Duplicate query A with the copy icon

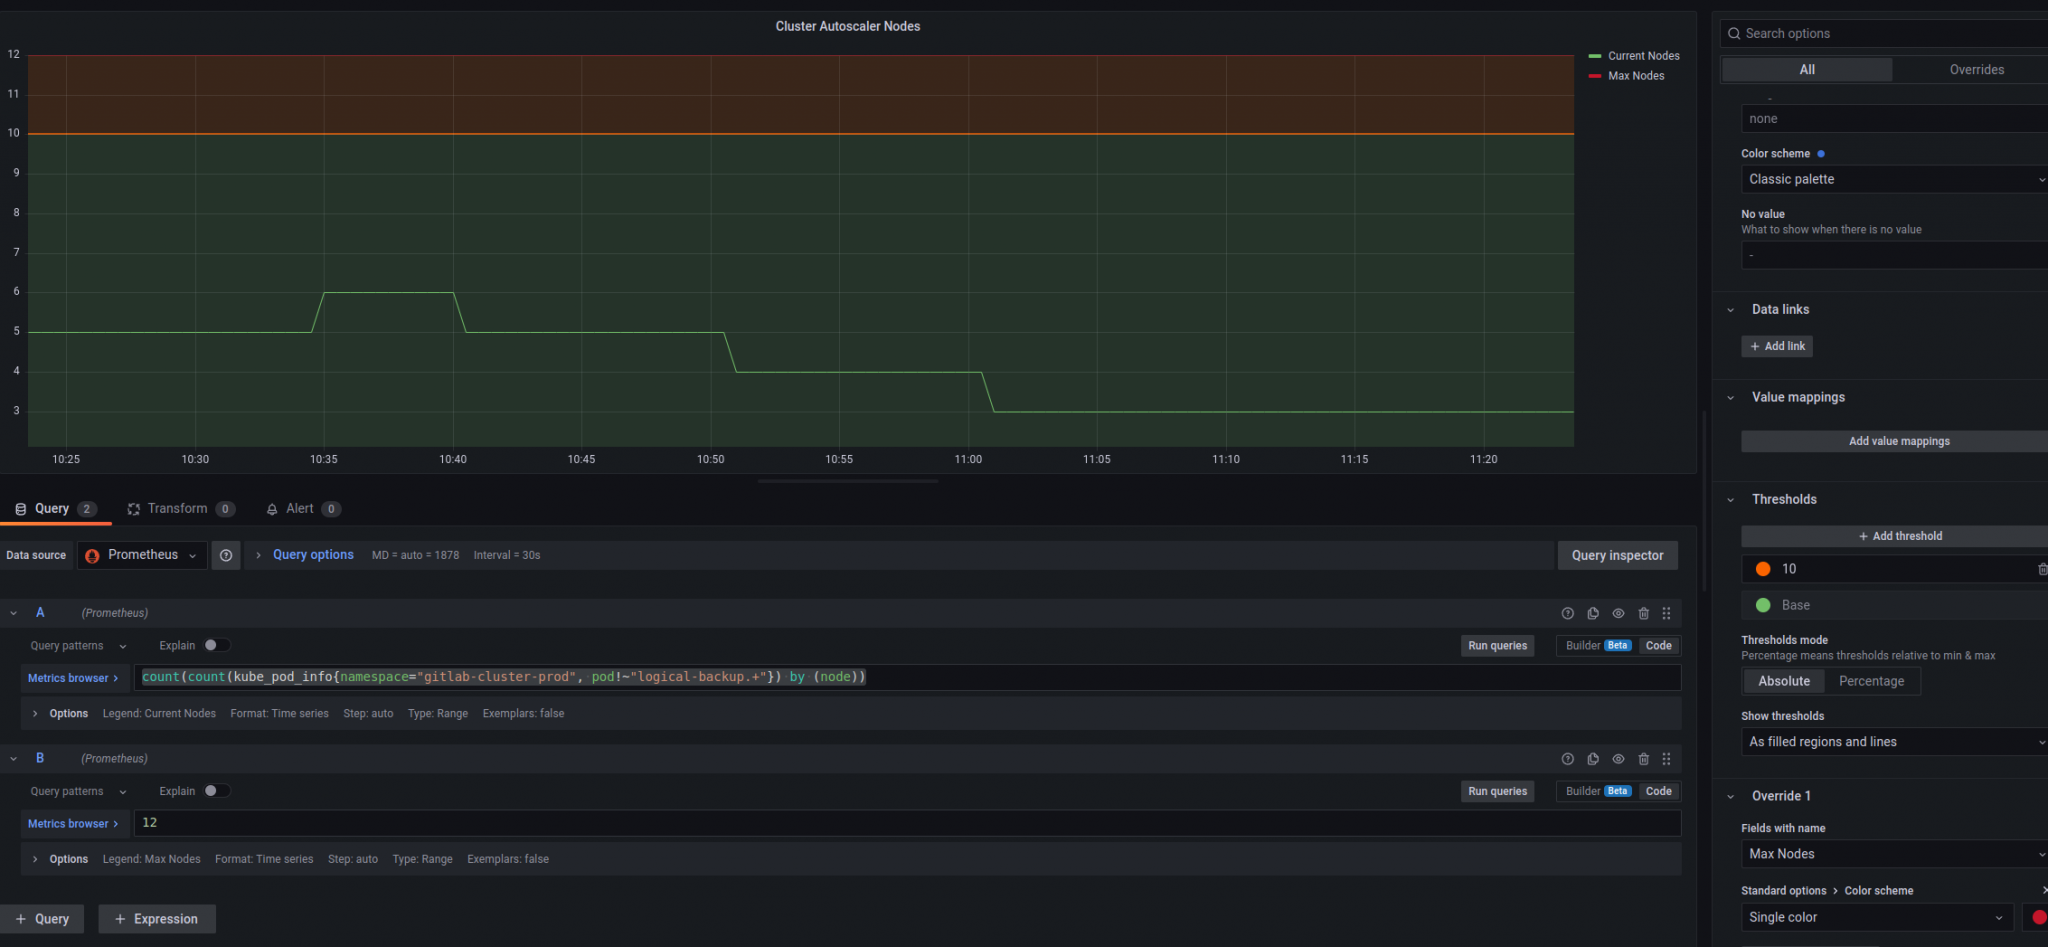(1593, 613)
